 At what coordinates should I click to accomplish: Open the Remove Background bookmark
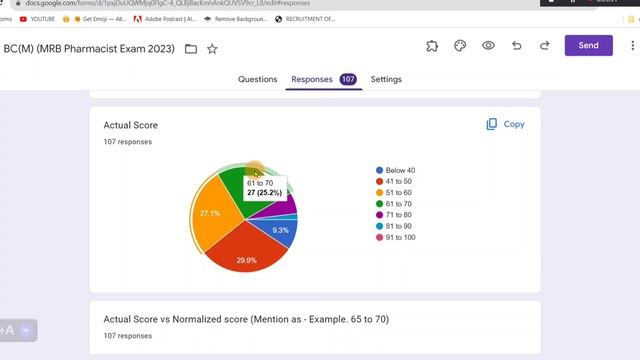[235, 19]
